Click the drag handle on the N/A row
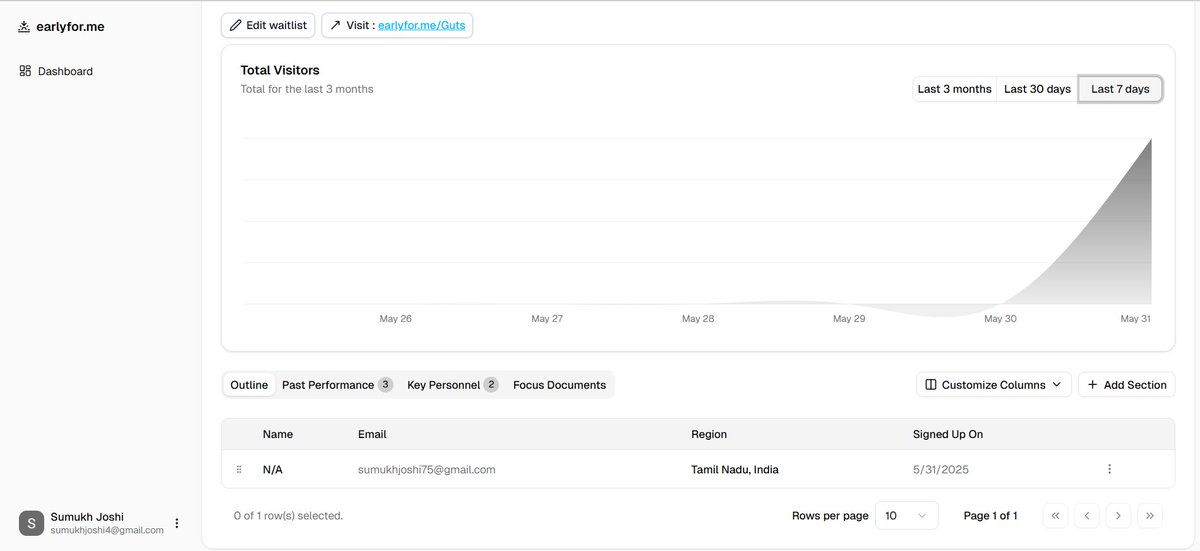Viewport: 1200px width, 551px height. [x=239, y=469]
